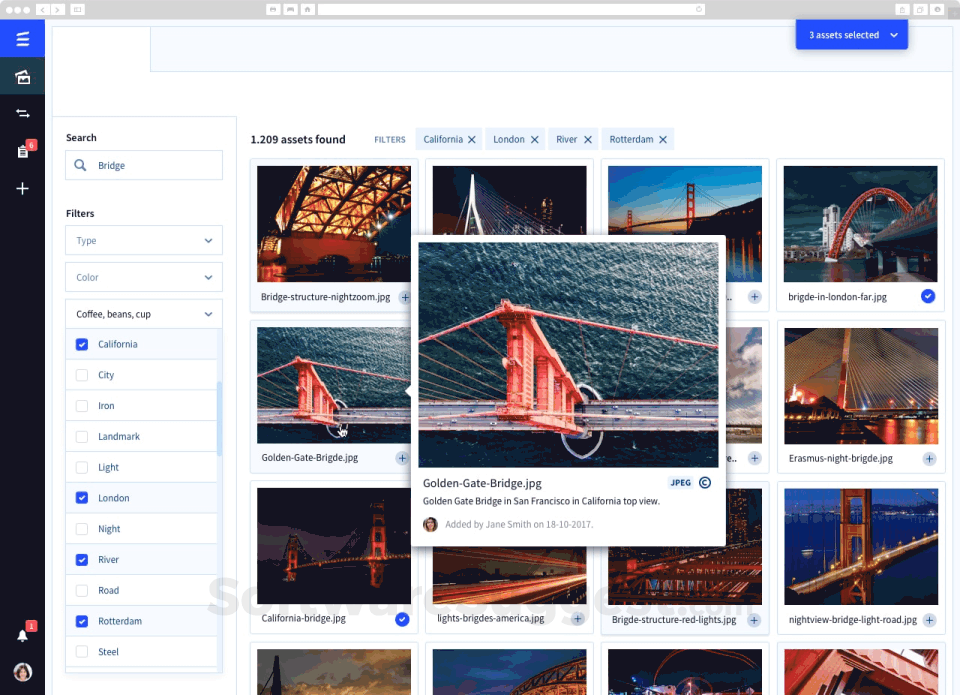Remove the London filter chip
Viewport: 960px width, 695px height.
coord(535,140)
